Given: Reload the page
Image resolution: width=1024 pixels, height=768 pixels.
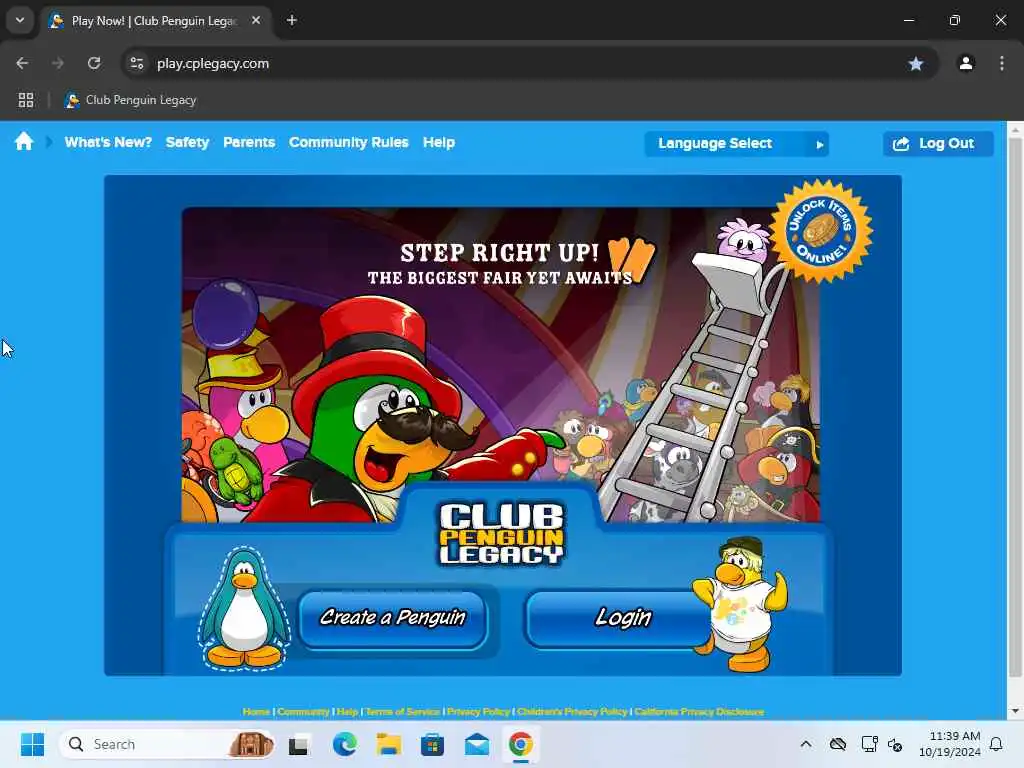Looking at the screenshot, I should [94, 63].
